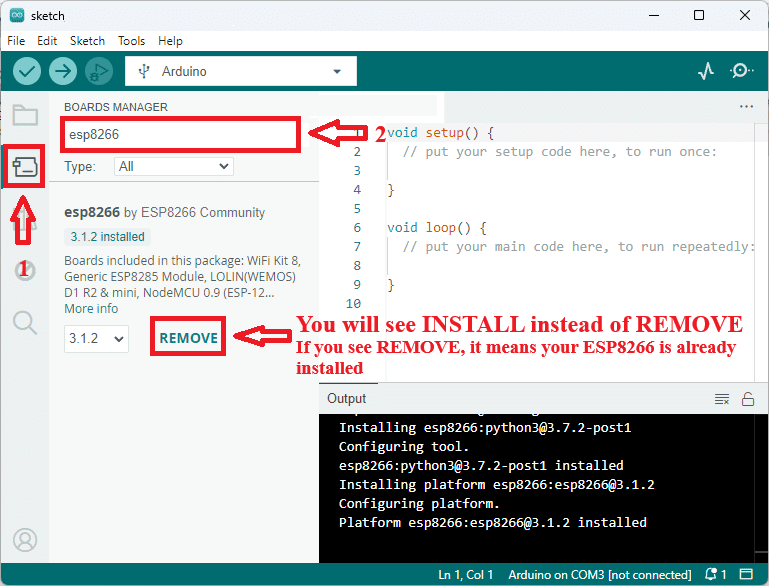Open the Serial Monitor

coord(741,71)
